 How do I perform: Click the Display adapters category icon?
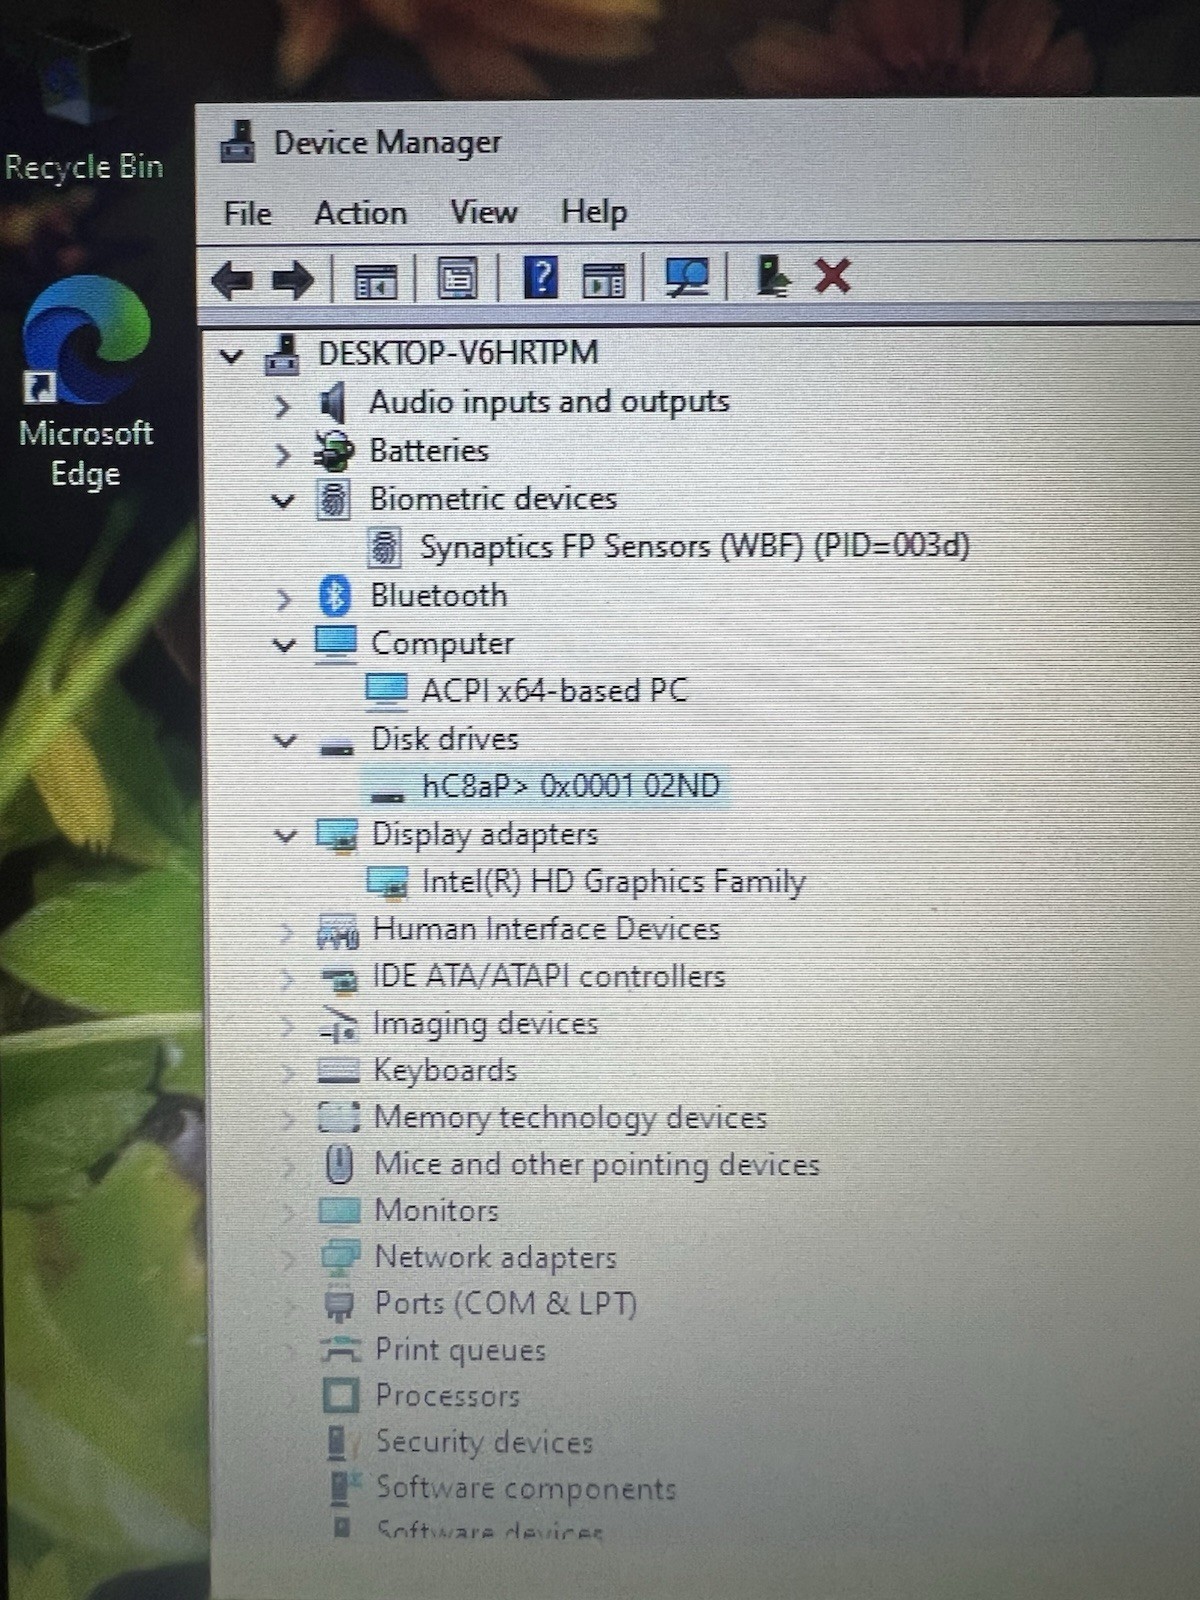point(338,835)
